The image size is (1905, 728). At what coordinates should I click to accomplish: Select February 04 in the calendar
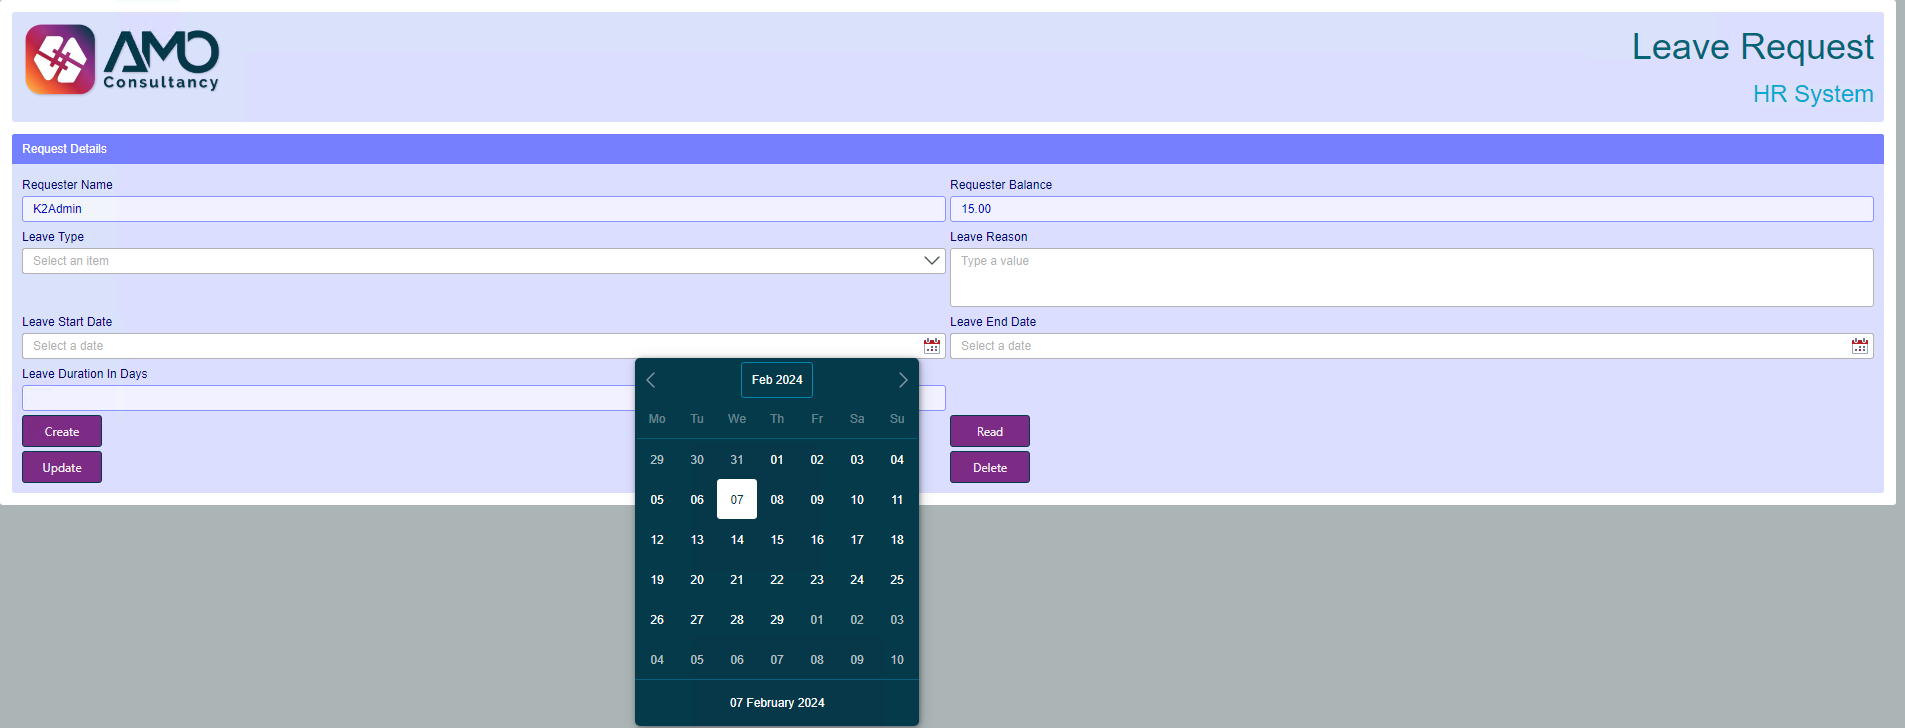[x=897, y=460]
